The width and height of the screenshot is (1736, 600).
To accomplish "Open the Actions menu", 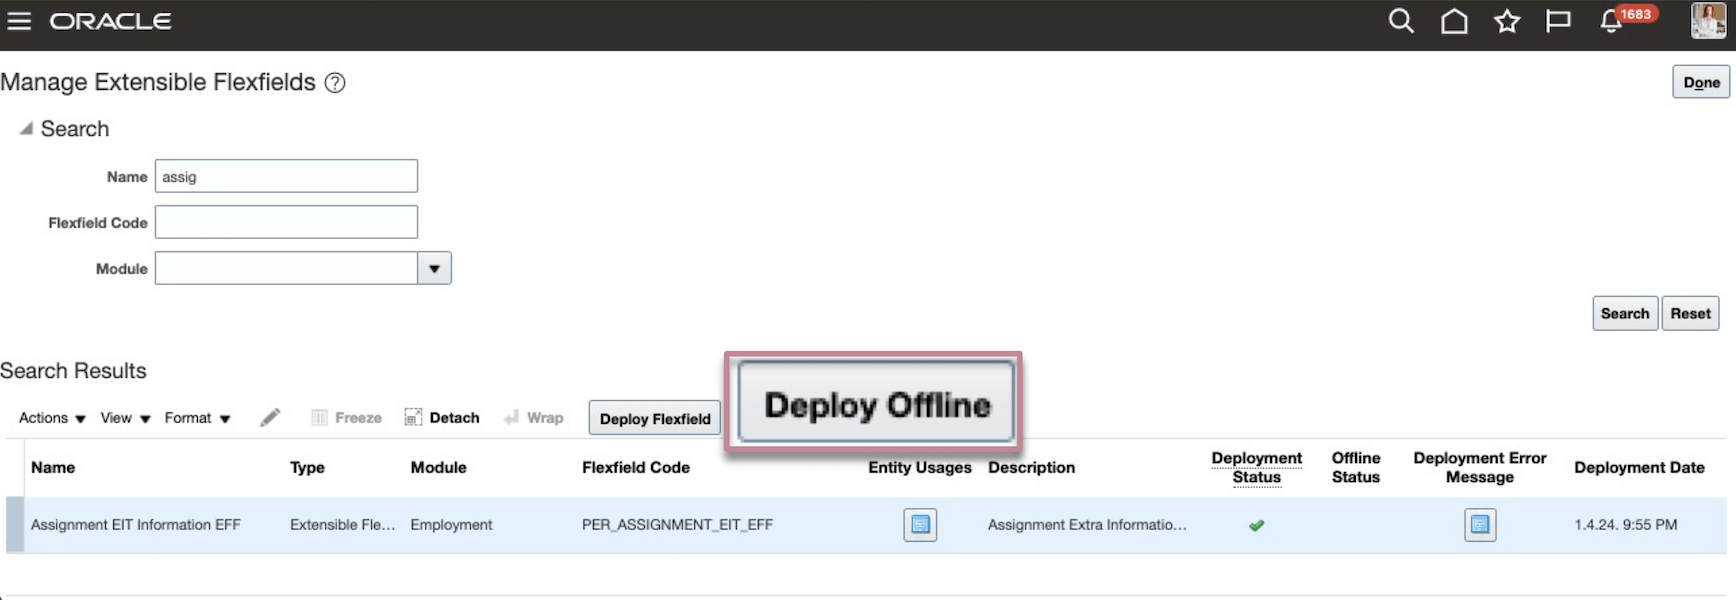I will [x=52, y=418].
